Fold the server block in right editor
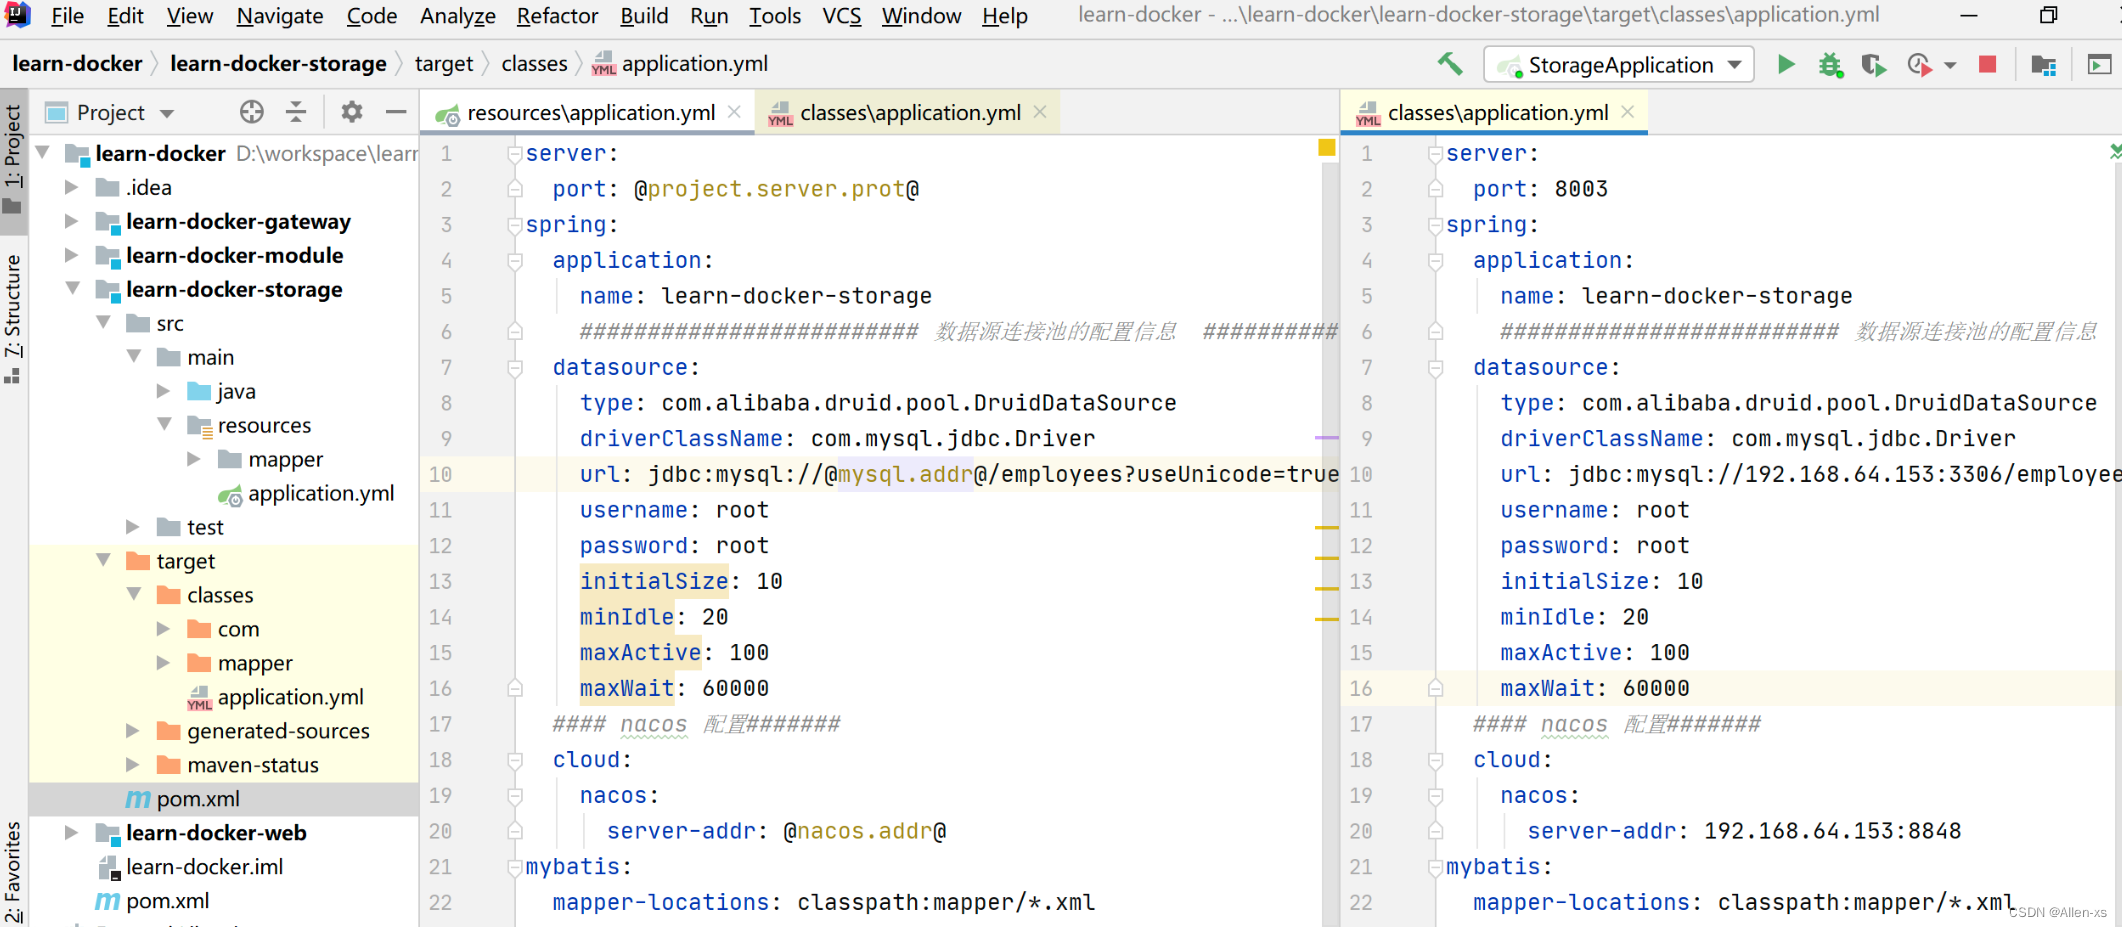The image size is (2122, 927). tap(1435, 154)
